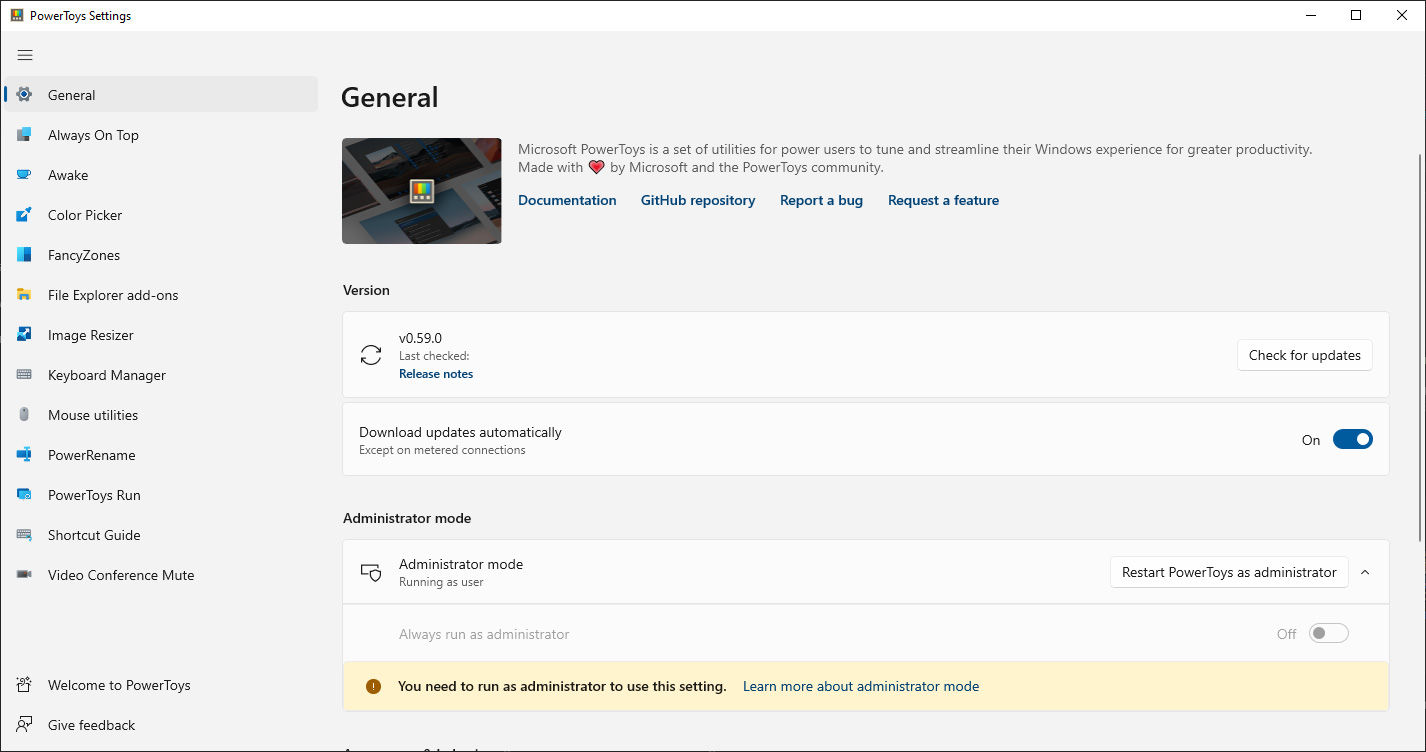This screenshot has width=1426, height=752.
Task: Turn off Download updates automatically
Action: (1352, 439)
